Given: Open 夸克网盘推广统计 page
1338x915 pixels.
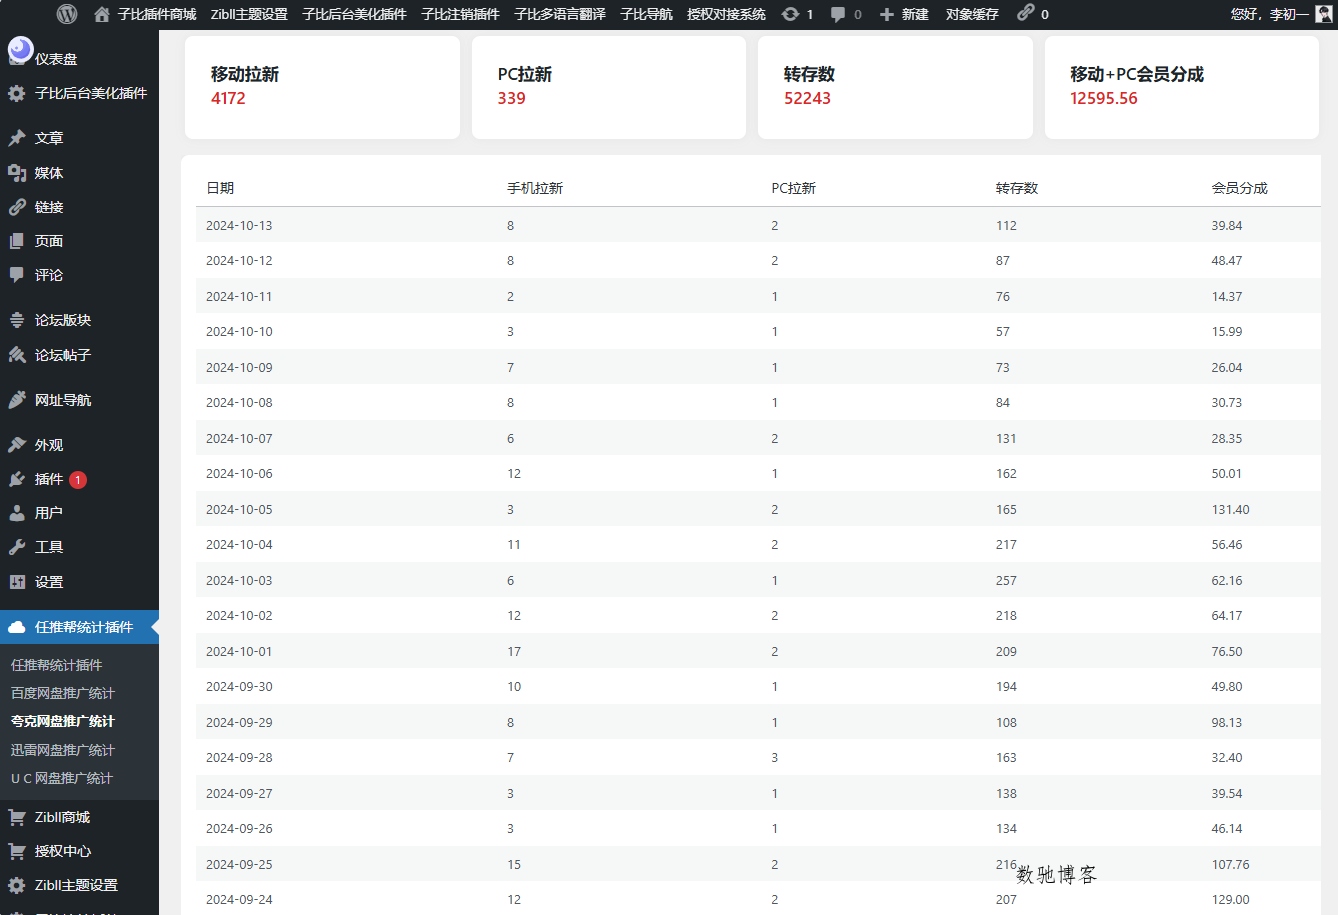Looking at the screenshot, I should tap(62, 721).
